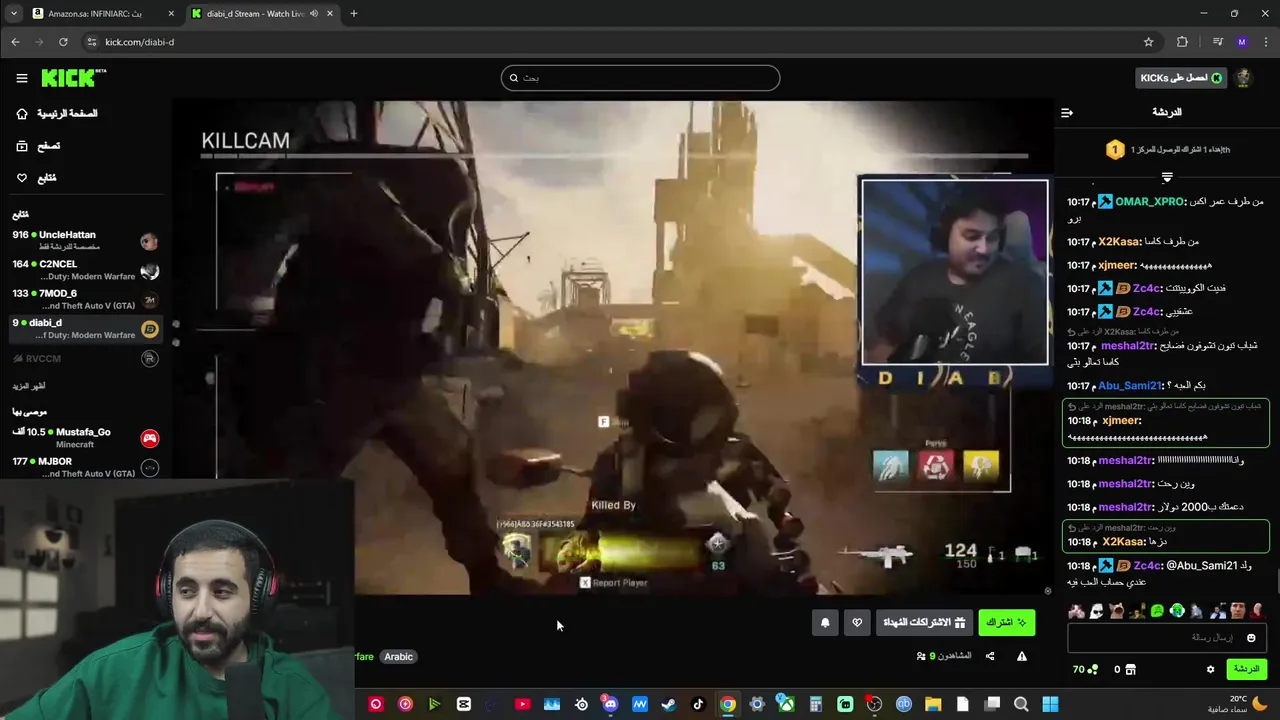Expand Show more (أظهر المزيد) followed channels
The width and height of the screenshot is (1280, 720).
[x=29, y=386]
